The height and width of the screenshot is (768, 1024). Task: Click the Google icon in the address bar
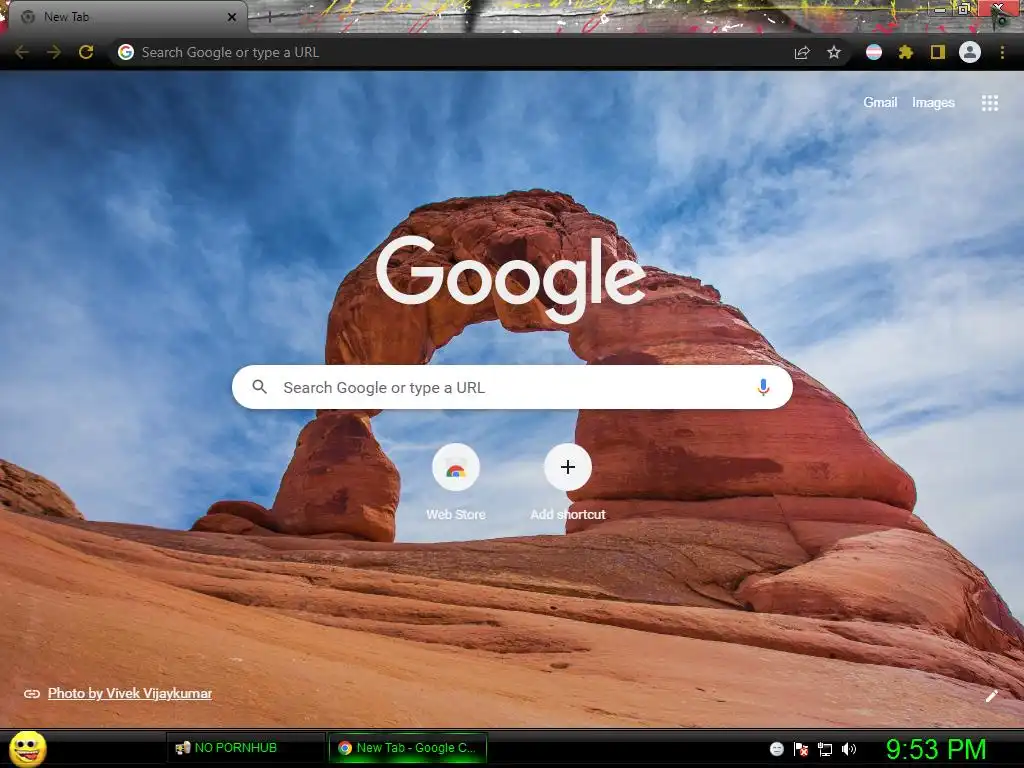point(126,52)
